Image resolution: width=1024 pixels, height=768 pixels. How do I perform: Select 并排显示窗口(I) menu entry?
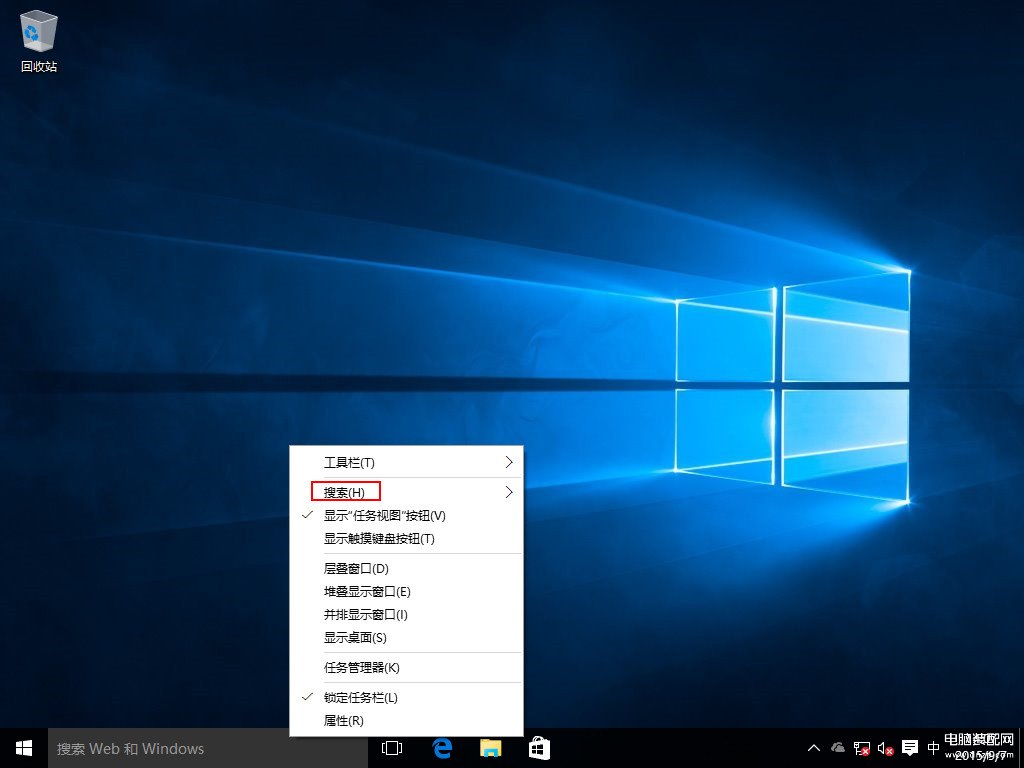[x=406, y=615]
